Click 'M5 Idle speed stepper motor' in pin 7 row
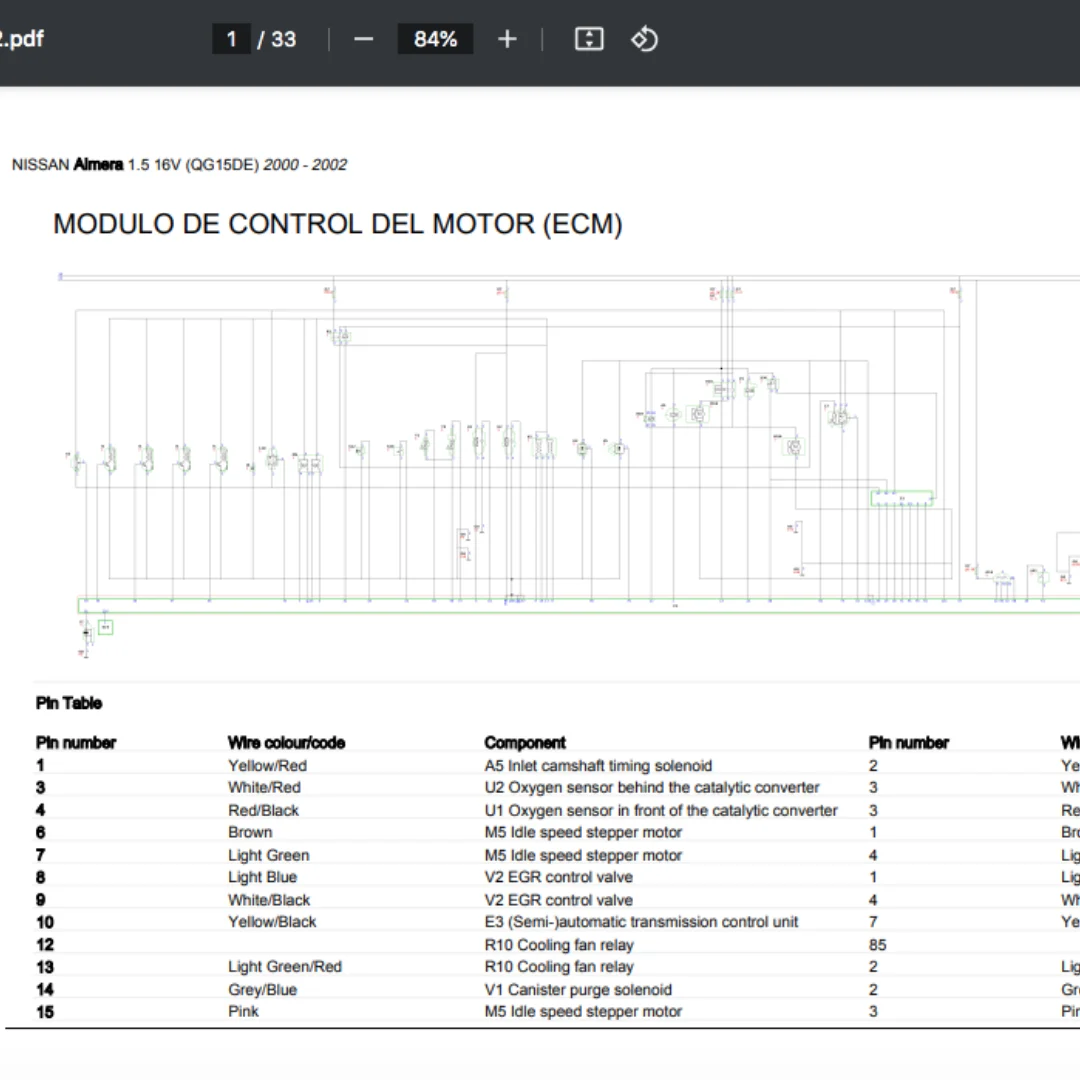The image size is (1080, 1080). (x=583, y=855)
